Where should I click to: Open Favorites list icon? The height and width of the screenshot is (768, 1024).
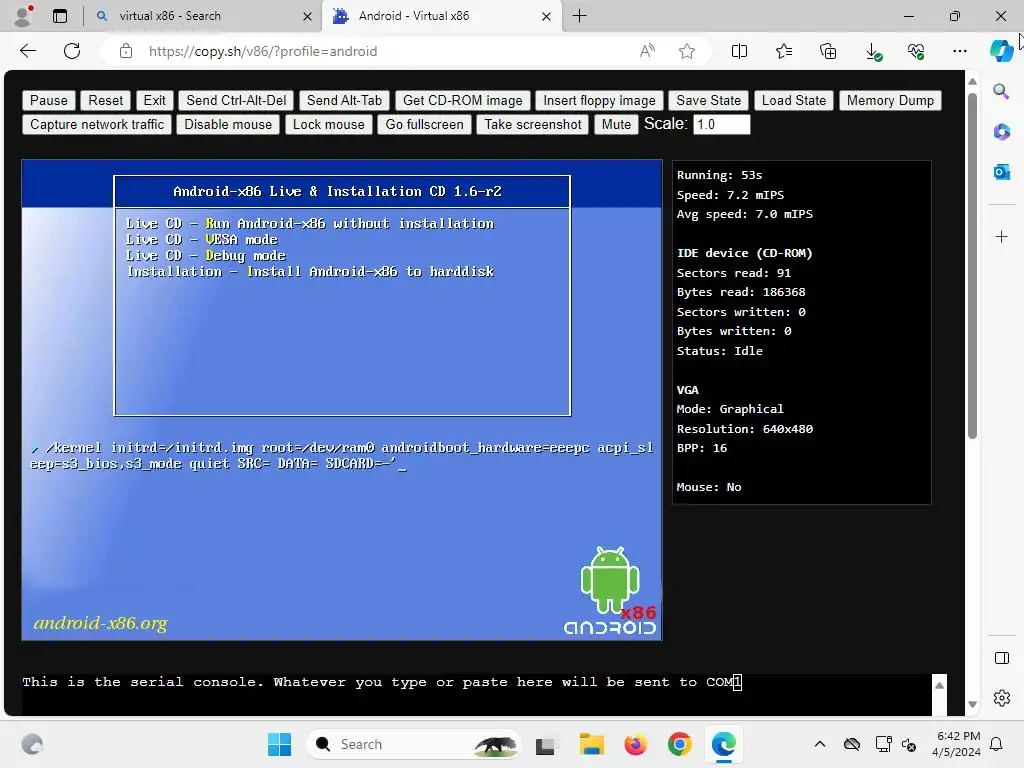[784, 51]
